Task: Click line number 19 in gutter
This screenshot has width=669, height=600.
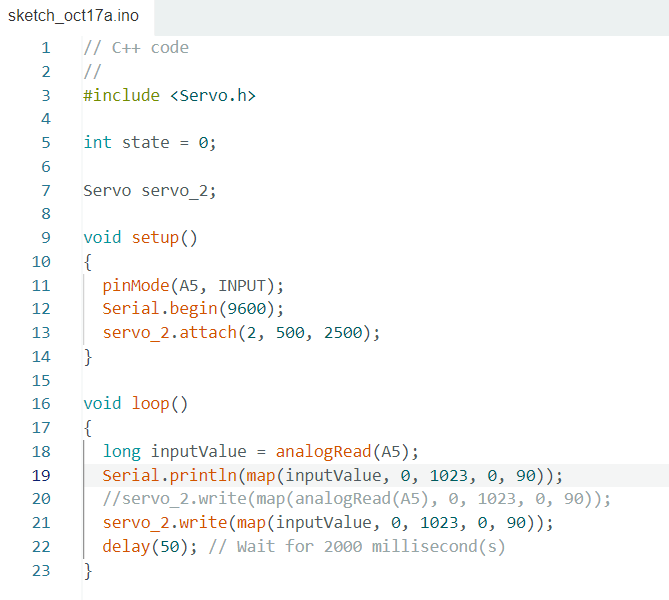Action: [41, 475]
